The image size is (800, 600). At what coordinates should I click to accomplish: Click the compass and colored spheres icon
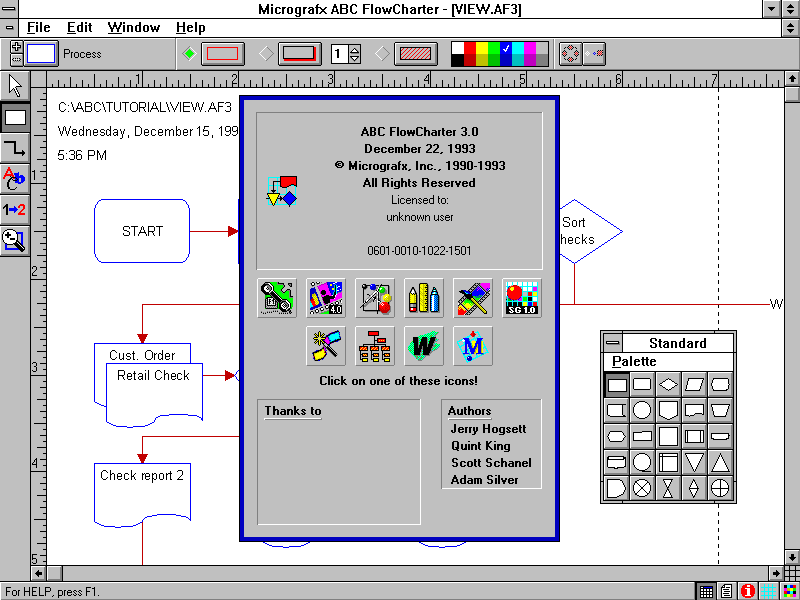[x=375, y=298]
